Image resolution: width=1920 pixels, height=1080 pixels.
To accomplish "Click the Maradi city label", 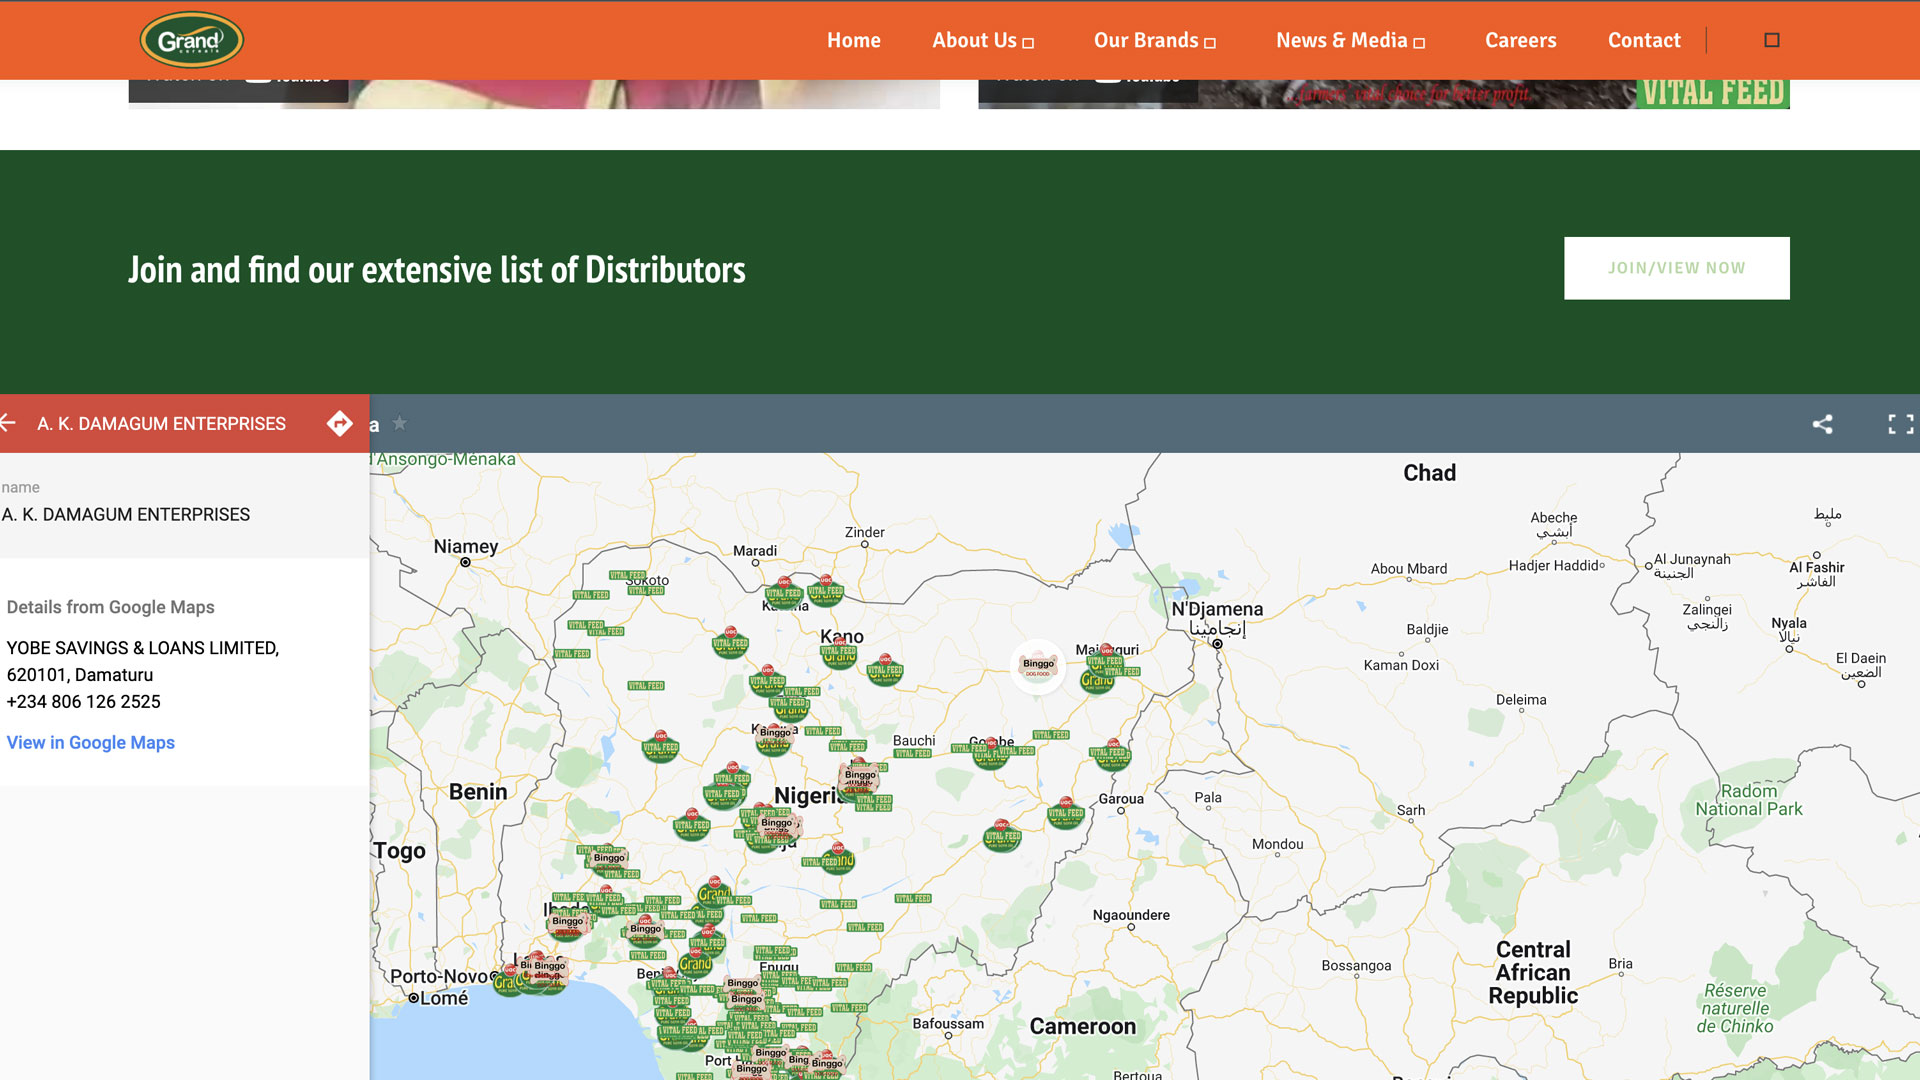I will click(755, 550).
